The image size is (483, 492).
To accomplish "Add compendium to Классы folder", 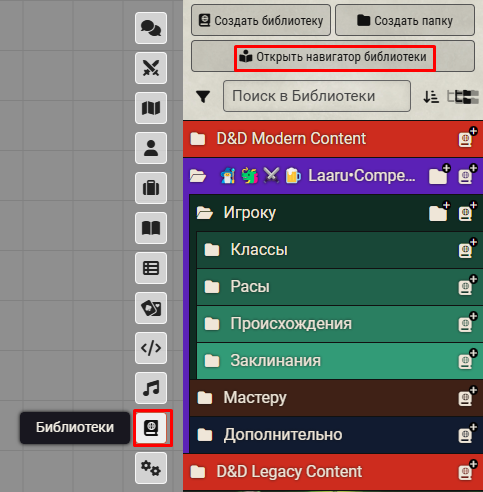I will click(x=467, y=249).
